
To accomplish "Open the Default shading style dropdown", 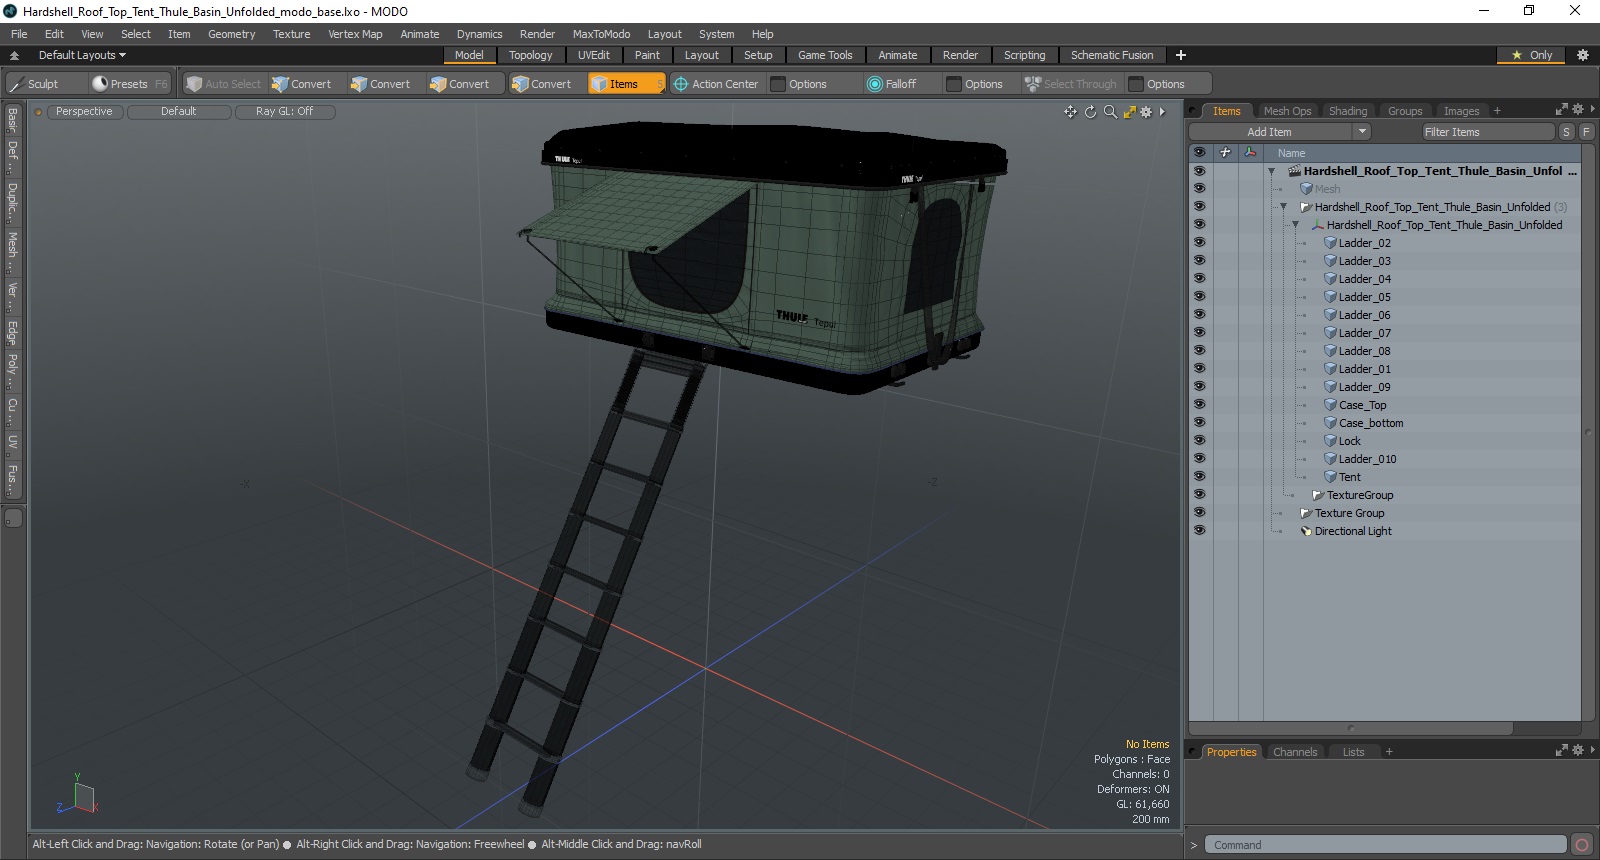I will [x=179, y=112].
